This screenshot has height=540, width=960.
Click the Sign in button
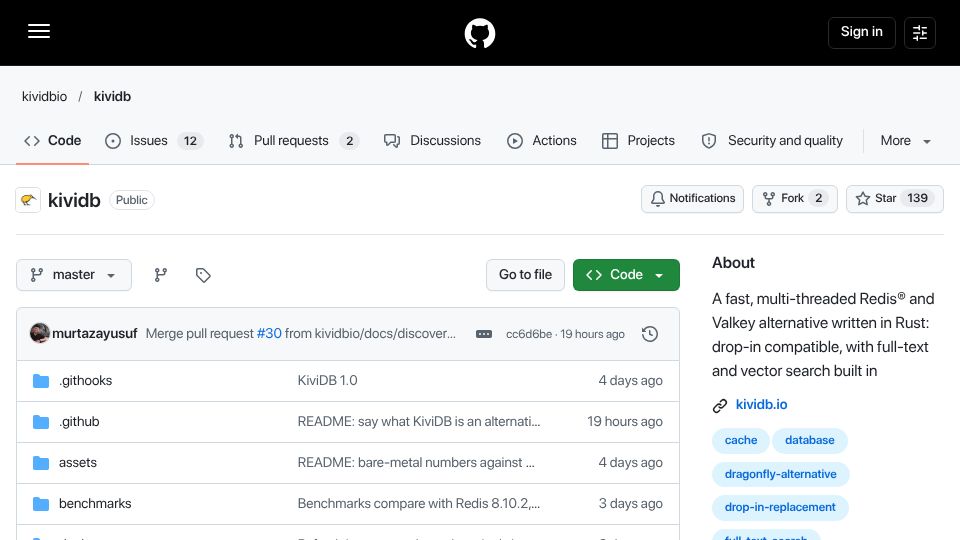coord(861,32)
